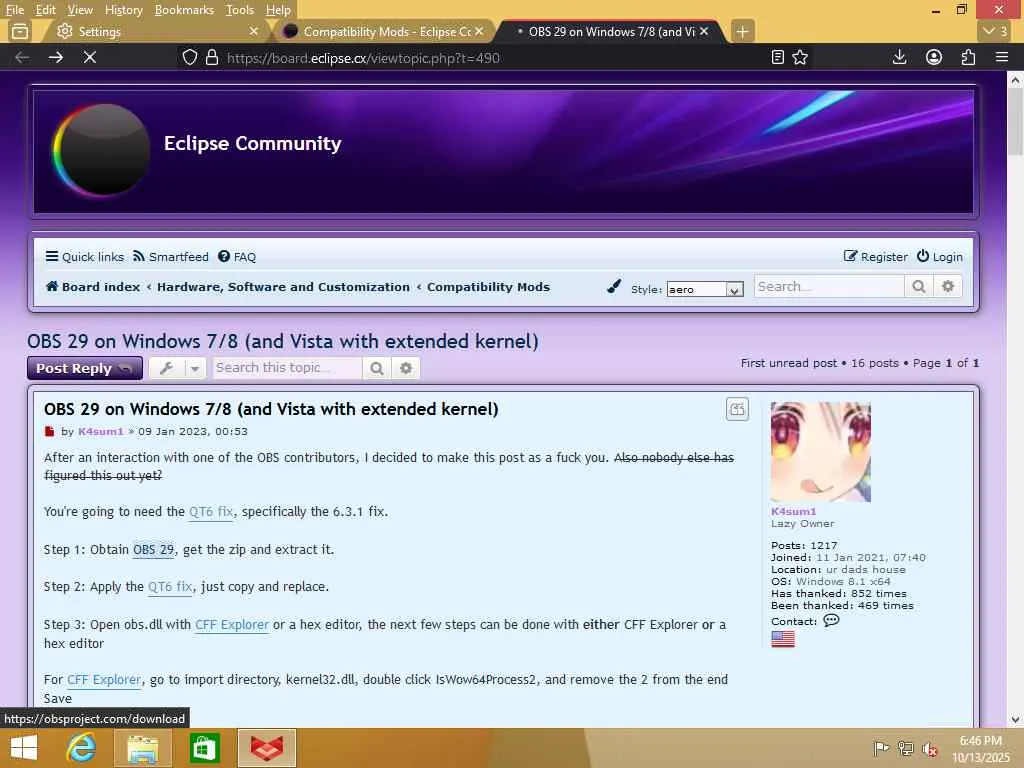The width and height of the screenshot is (1024, 768).
Task: Open the History menu
Action: click(x=123, y=10)
